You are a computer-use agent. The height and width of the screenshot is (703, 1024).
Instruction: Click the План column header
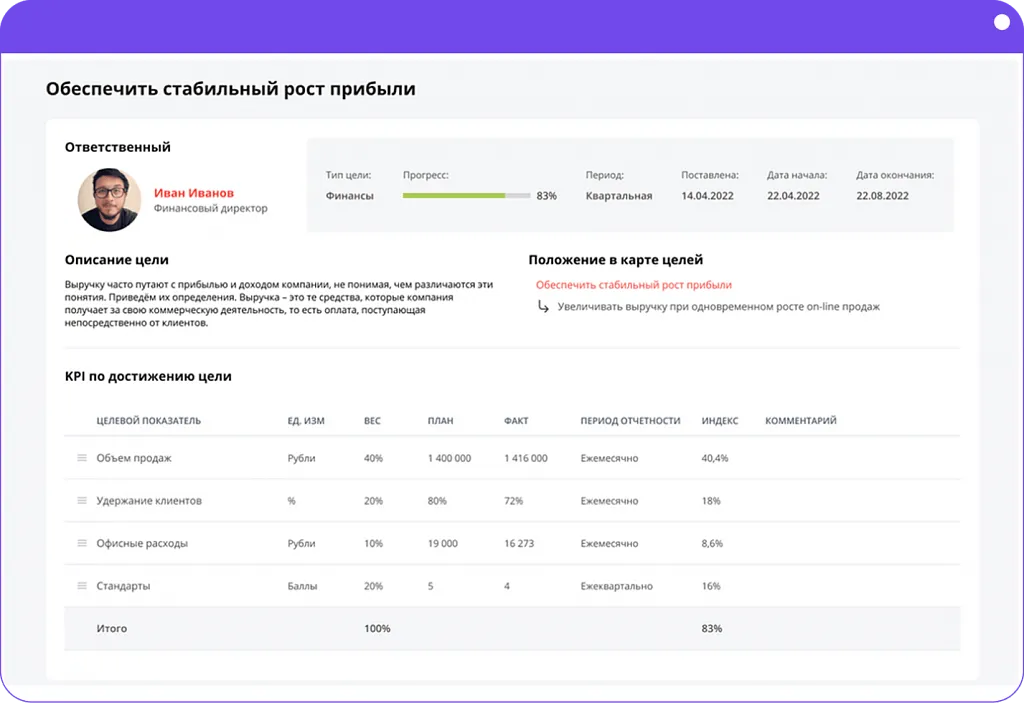440,421
